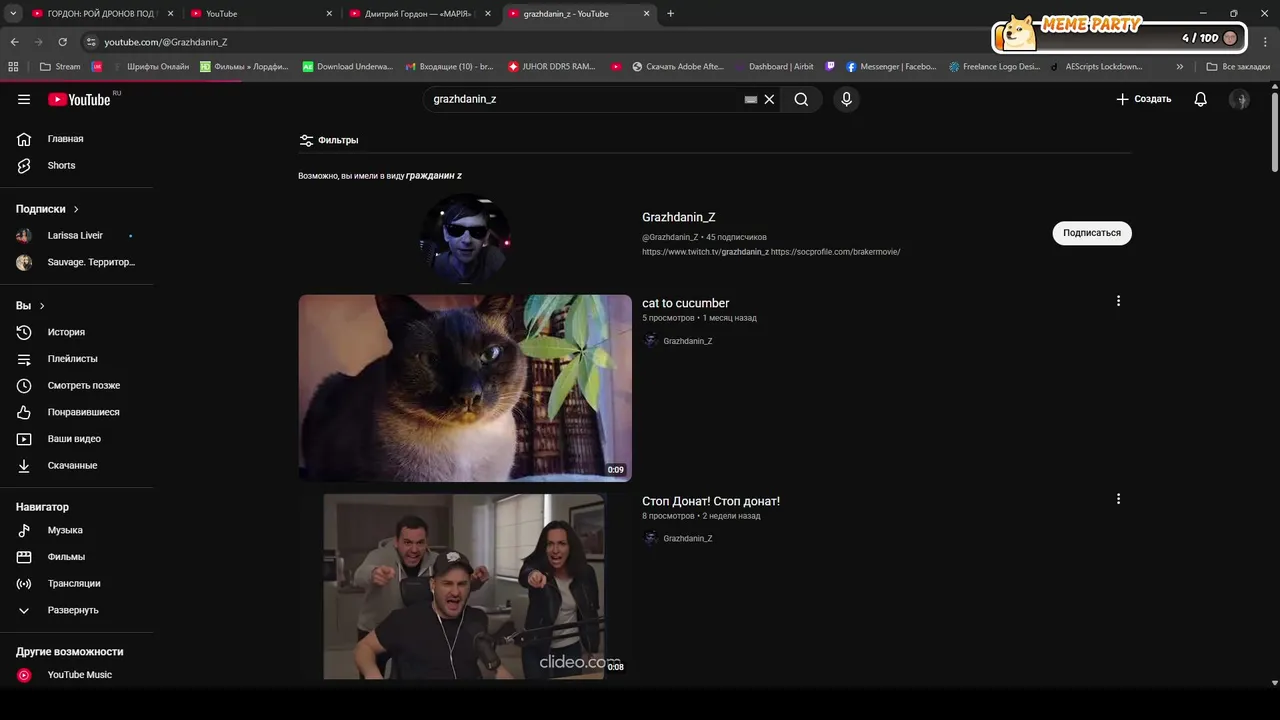Close the grazhdanin_z - YouTube tab
The width and height of the screenshot is (1280, 720).
[x=647, y=14]
